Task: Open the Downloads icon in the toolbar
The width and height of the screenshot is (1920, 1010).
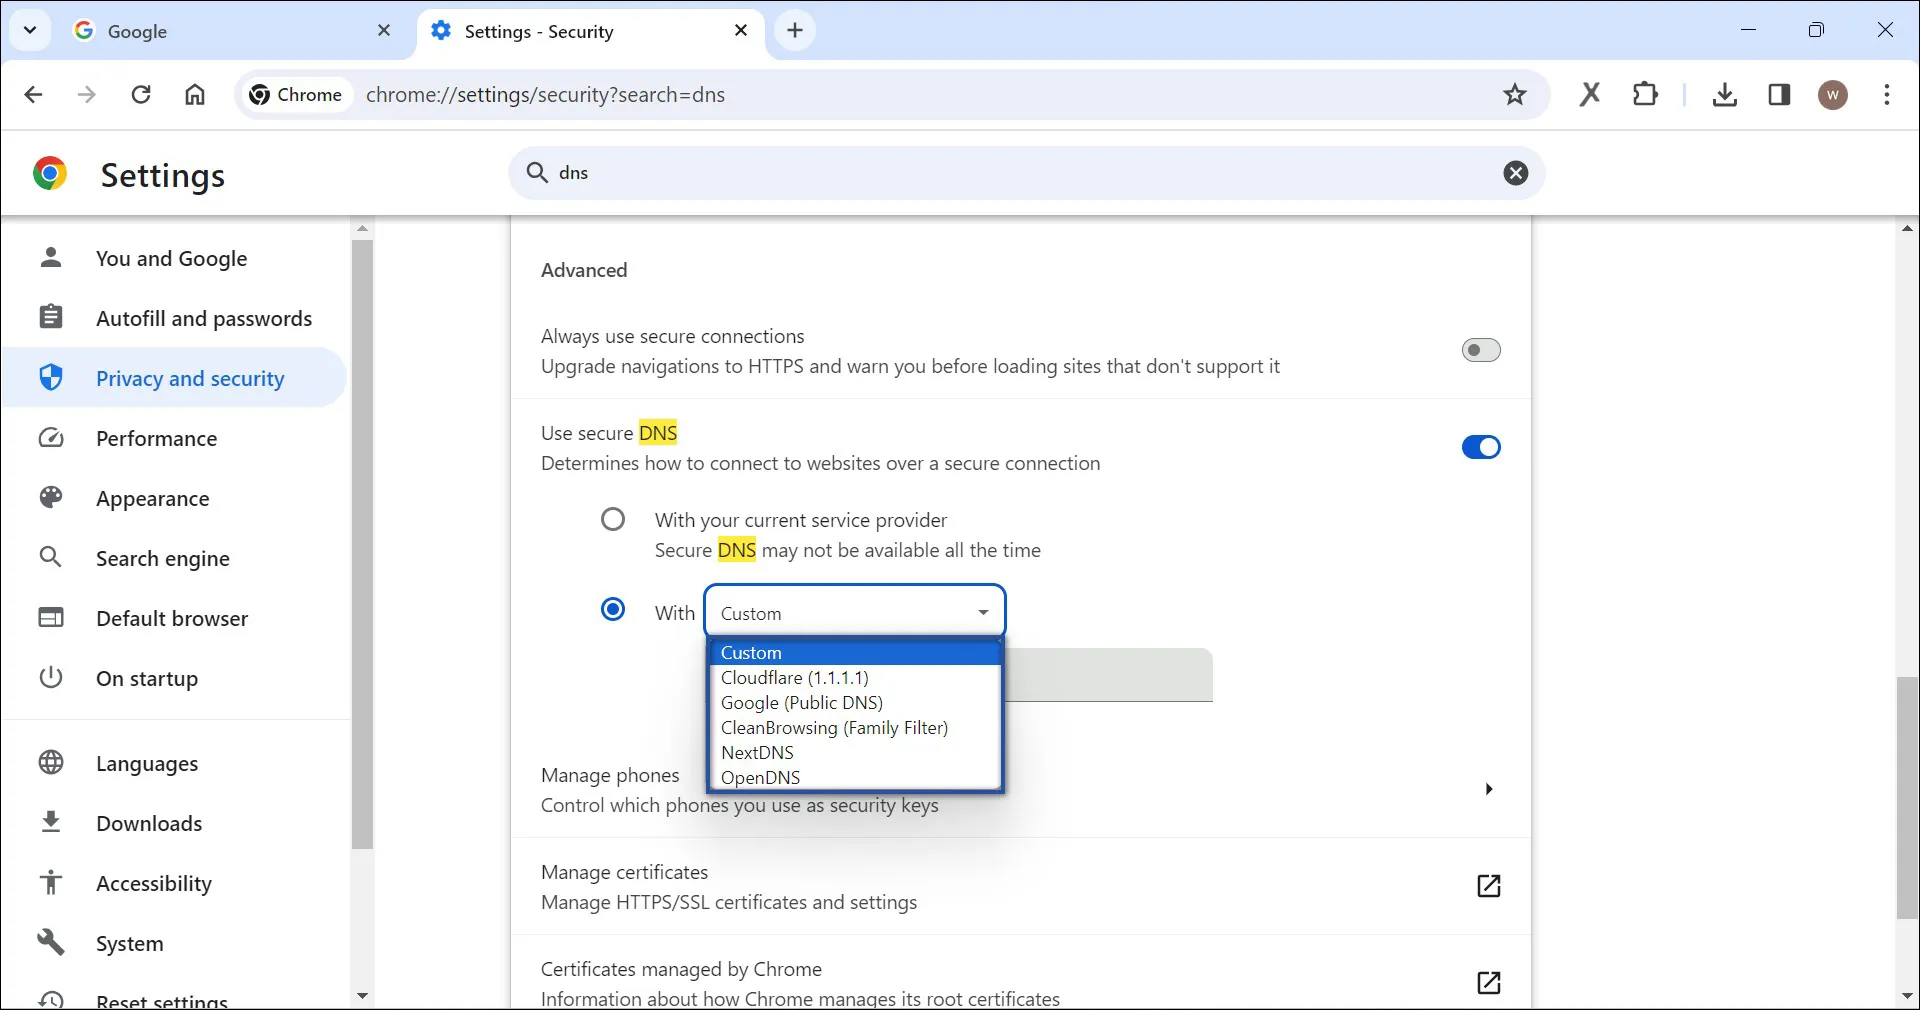Action: [x=1725, y=95]
